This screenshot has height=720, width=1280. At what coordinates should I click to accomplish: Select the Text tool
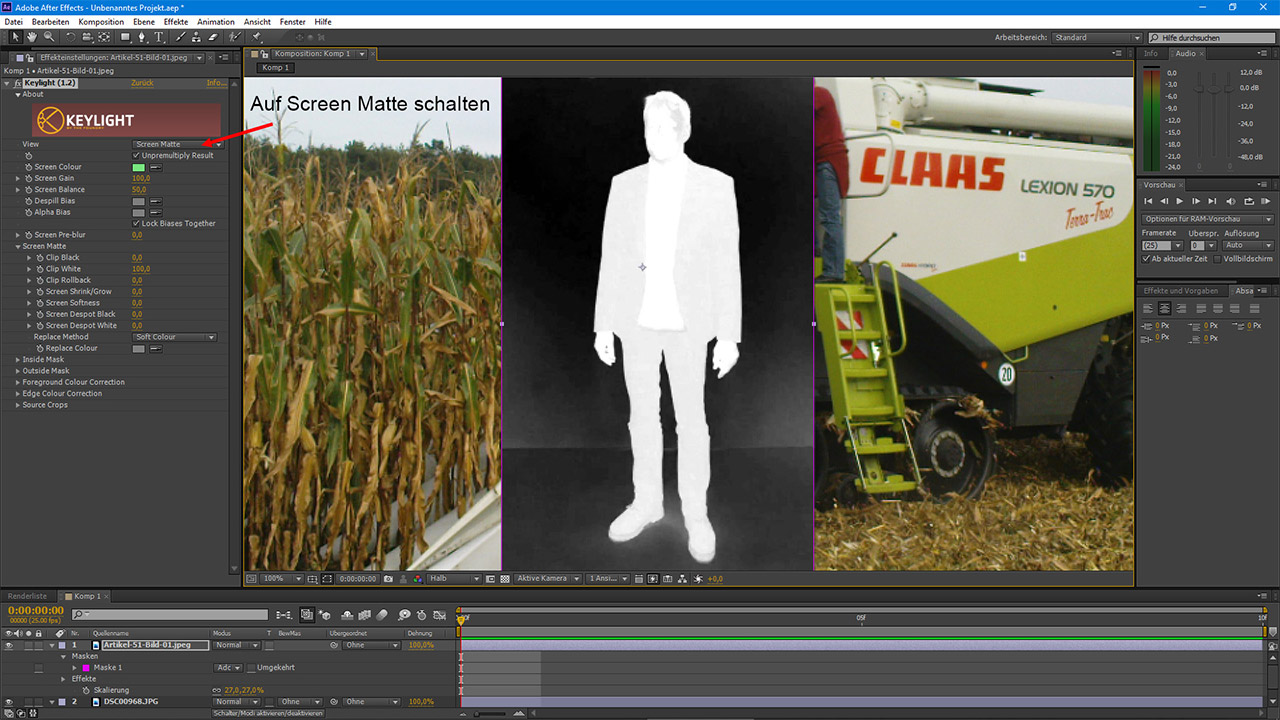tap(160, 36)
